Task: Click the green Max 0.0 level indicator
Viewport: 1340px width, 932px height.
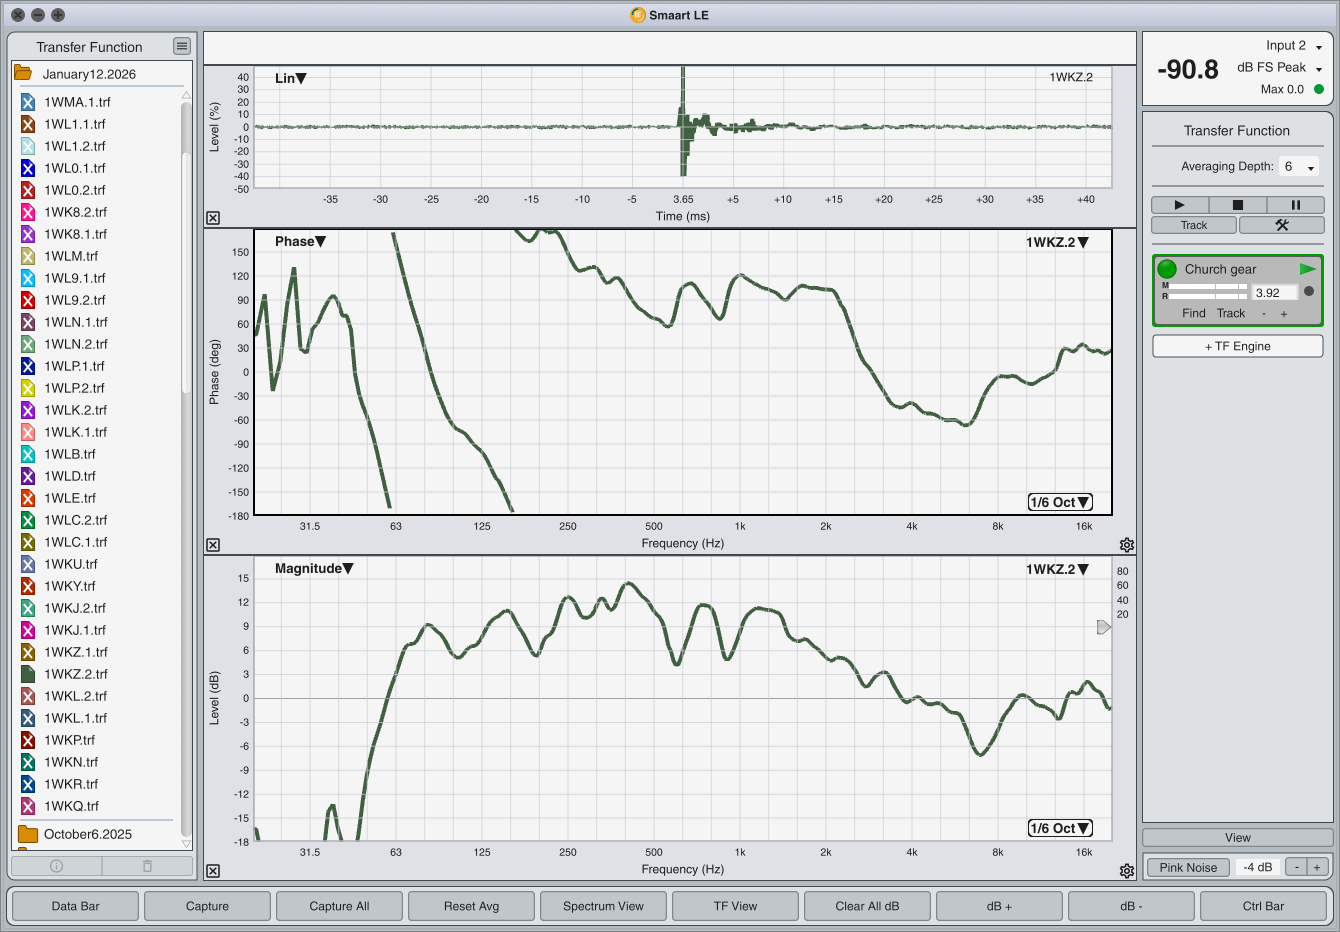Action: pyautogui.click(x=1318, y=89)
